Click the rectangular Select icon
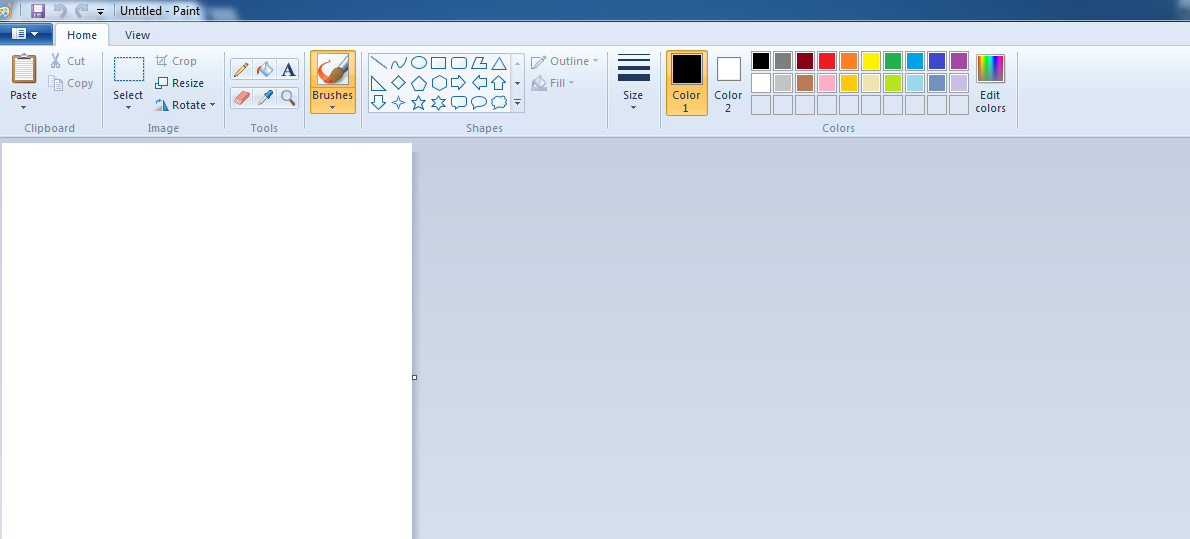1190x539 pixels. [x=128, y=69]
